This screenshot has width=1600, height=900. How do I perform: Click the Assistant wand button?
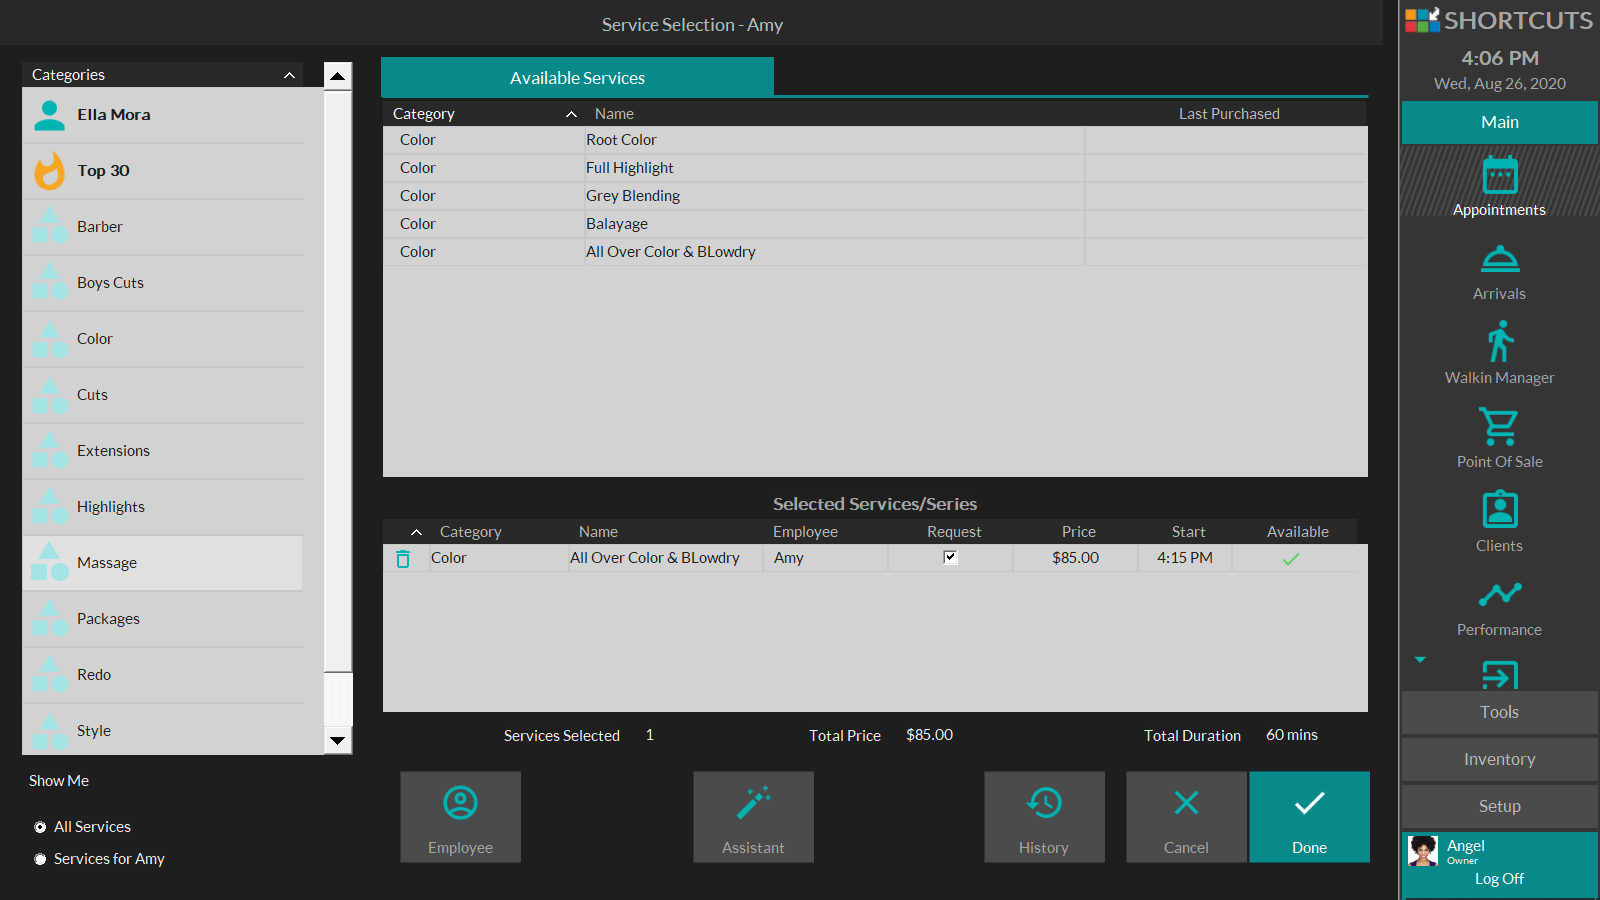[754, 817]
